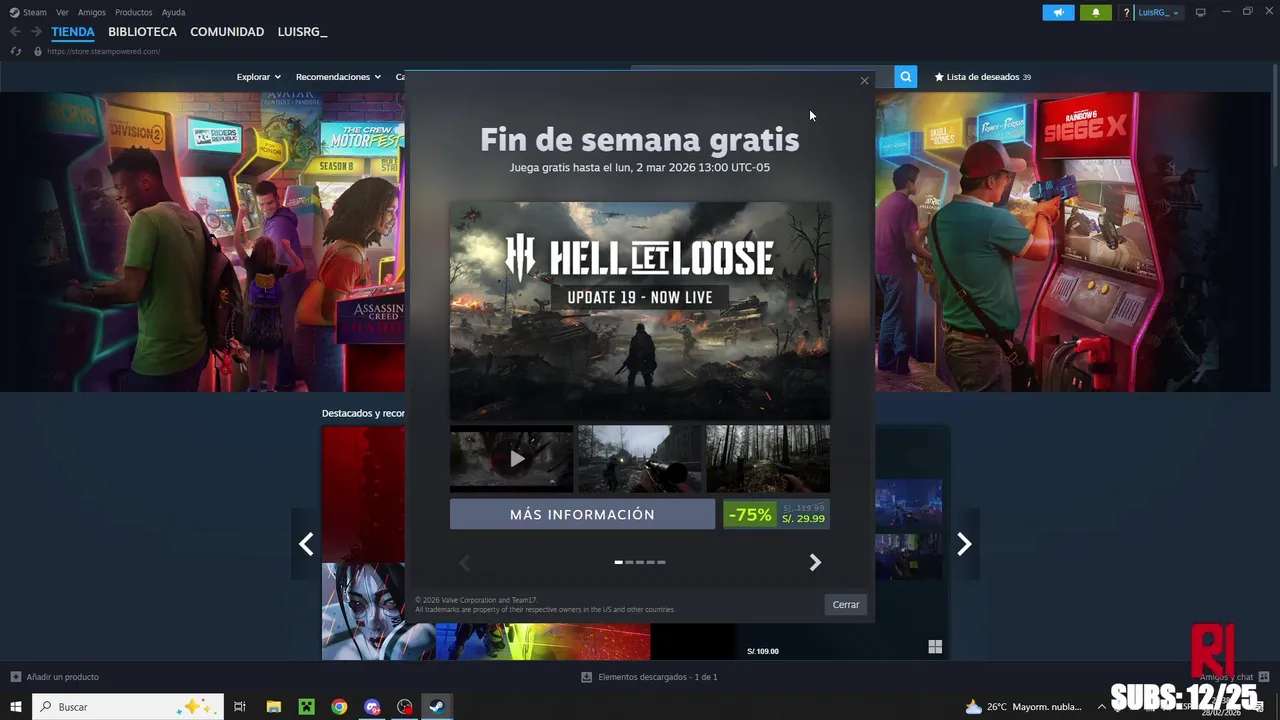Click the popup left arrow for previous promotion
1280x720 pixels.
click(x=464, y=563)
